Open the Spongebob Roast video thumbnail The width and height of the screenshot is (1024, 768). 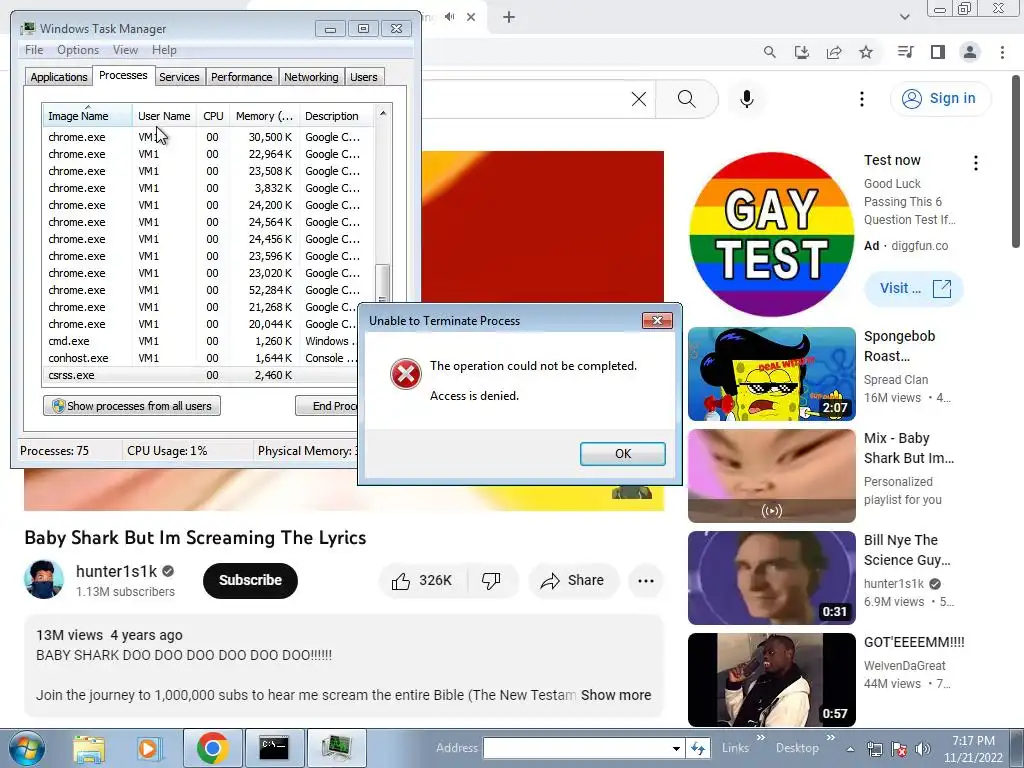coord(771,374)
